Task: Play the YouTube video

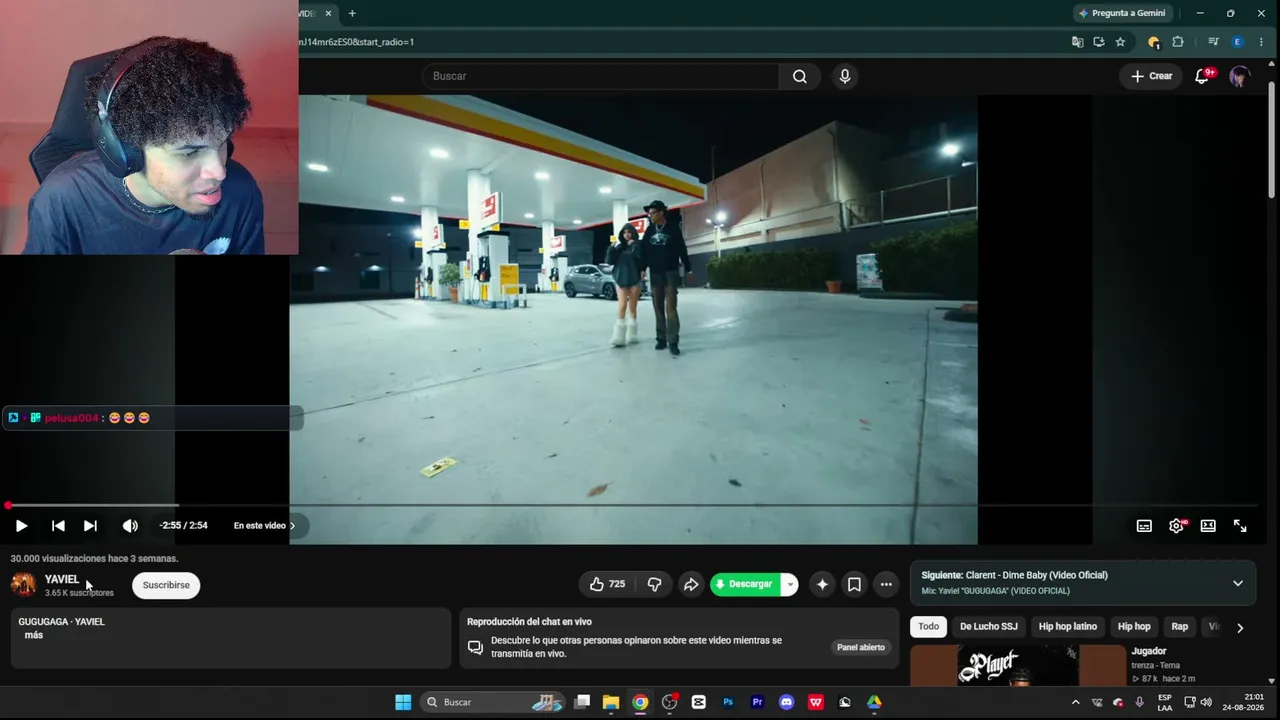Action: click(21, 526)
